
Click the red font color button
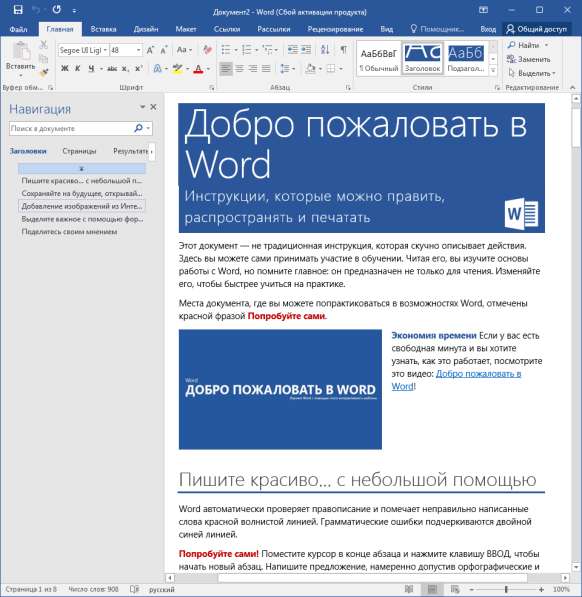pyautogui.click(x=198, y=69)
